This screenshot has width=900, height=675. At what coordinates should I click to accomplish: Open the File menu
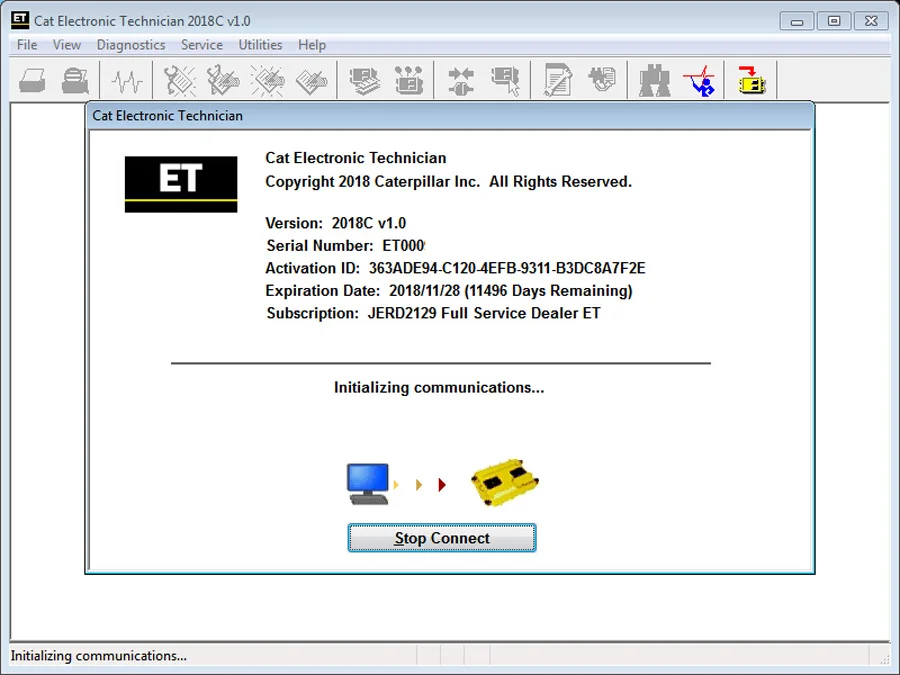(27, 45)
